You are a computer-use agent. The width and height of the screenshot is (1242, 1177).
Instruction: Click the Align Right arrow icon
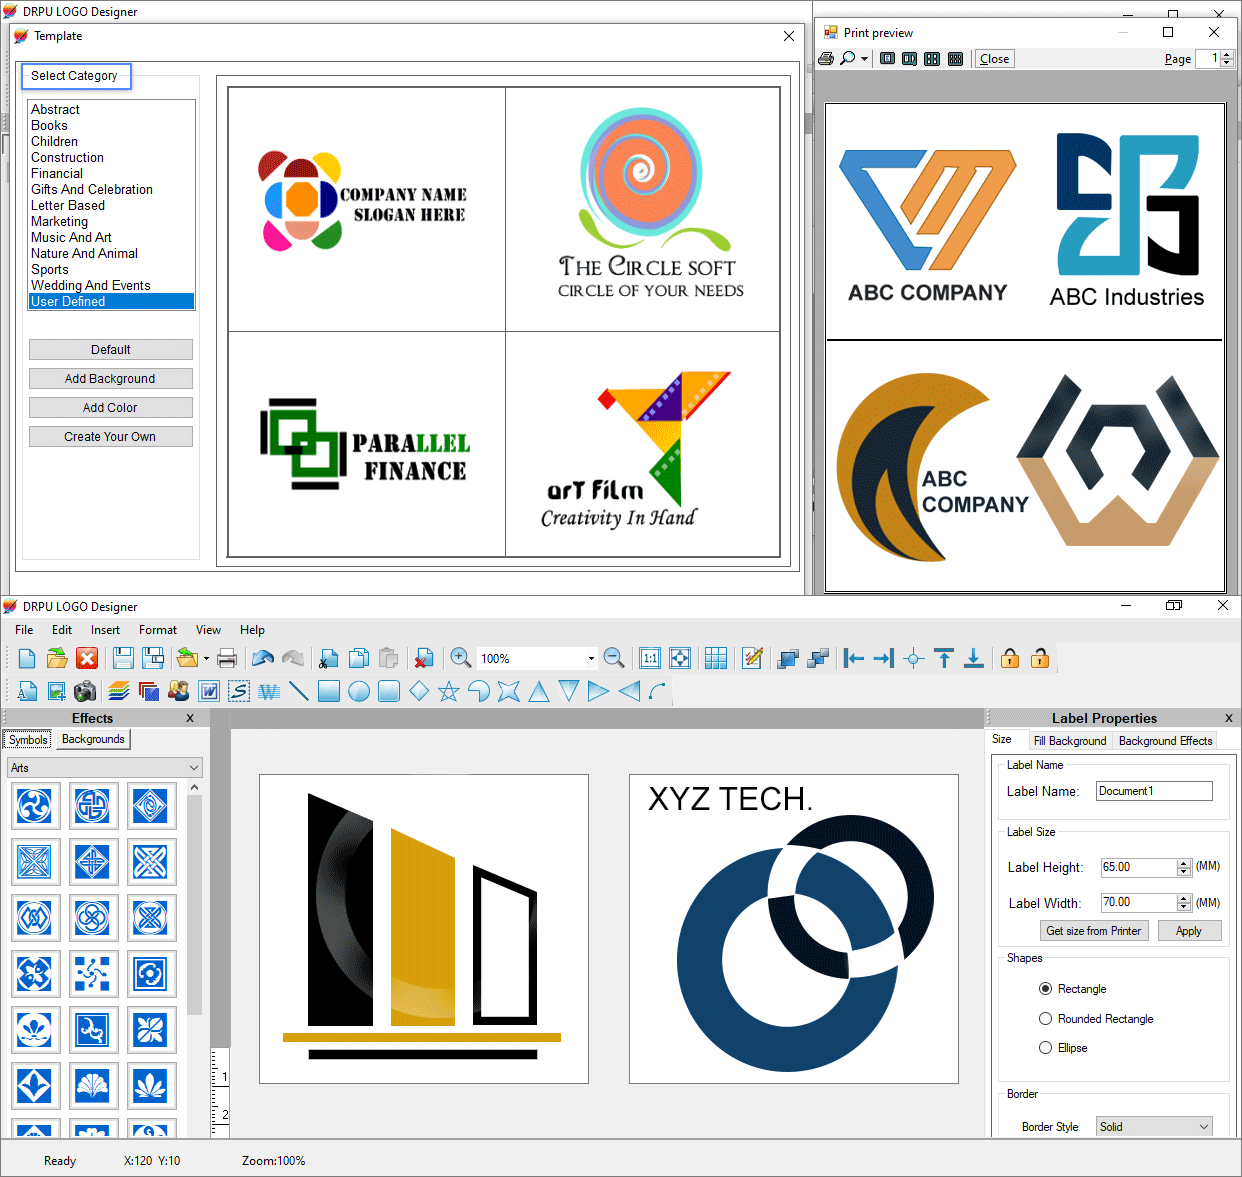(884, 658)
